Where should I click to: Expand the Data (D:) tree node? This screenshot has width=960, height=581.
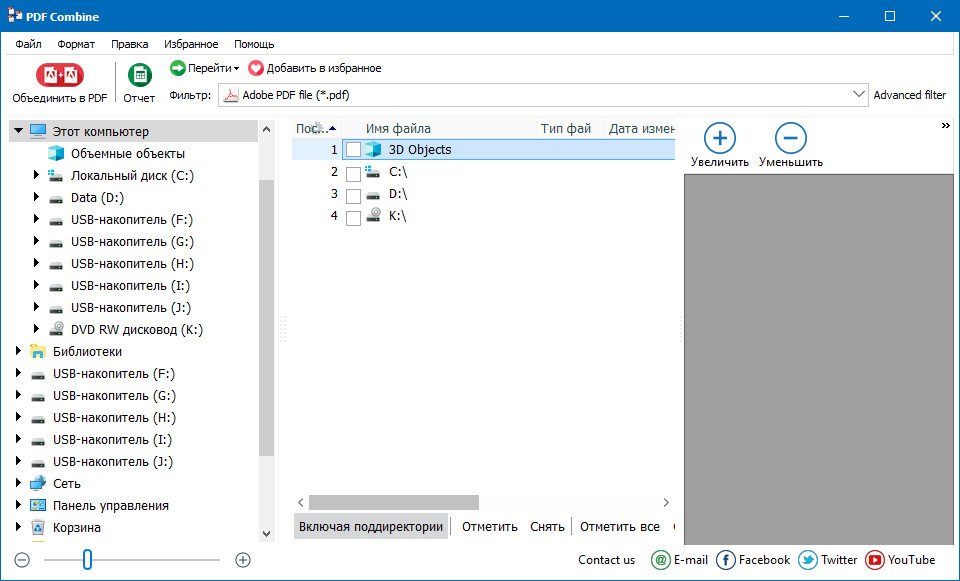(36, 197)
